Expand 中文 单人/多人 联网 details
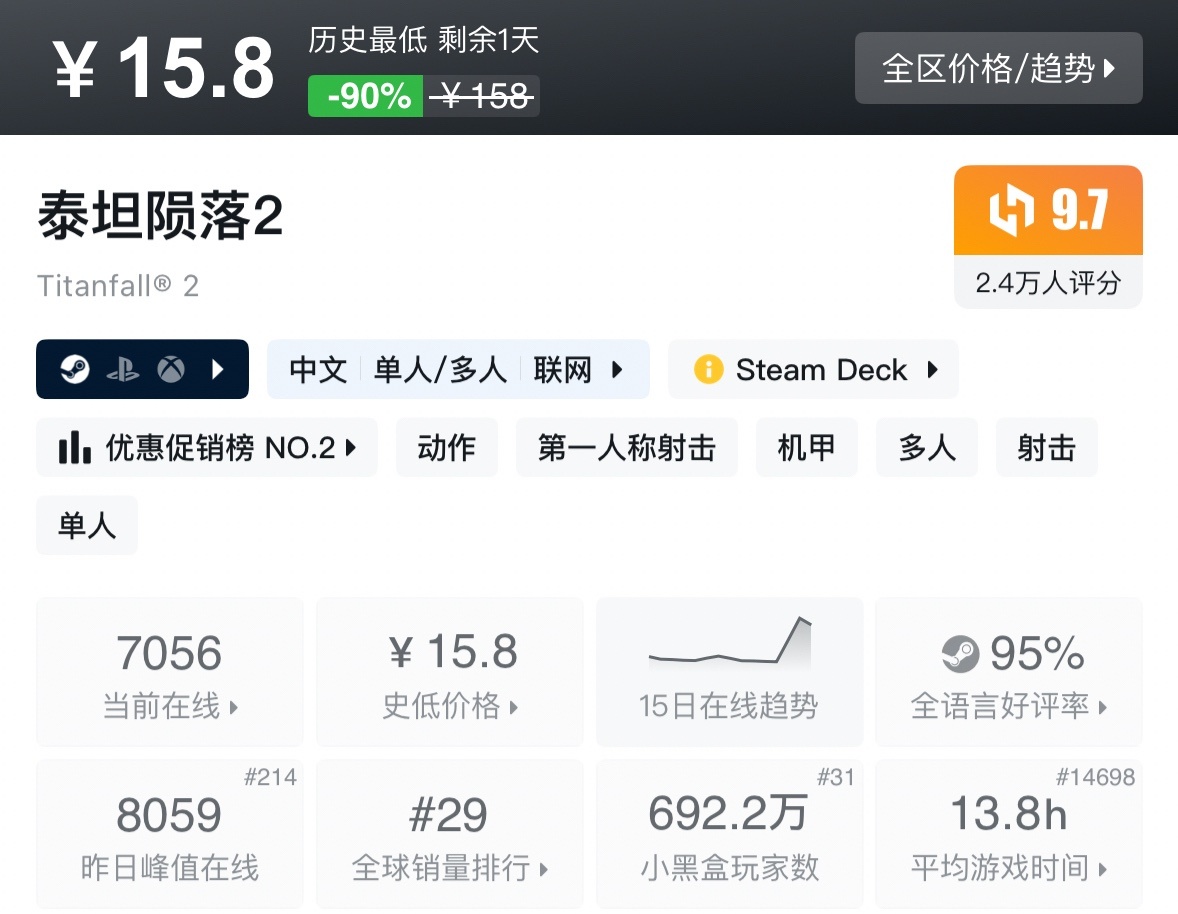This screenshot has width=1178, height=914. click(457, 370)
